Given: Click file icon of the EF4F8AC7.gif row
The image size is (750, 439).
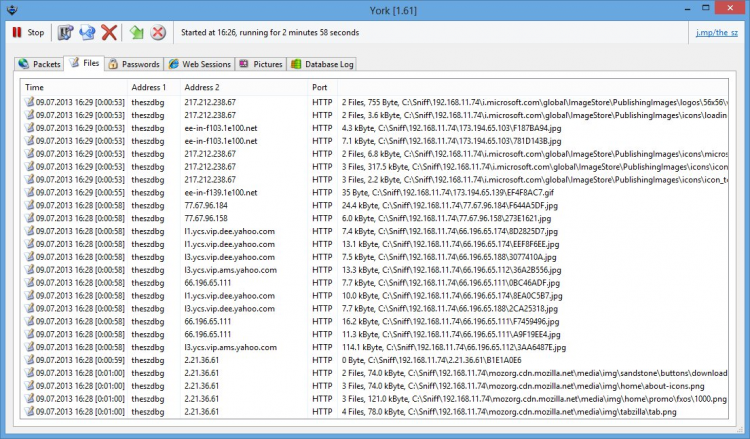Looking at the screenshot, I should (x=30, y=192).
